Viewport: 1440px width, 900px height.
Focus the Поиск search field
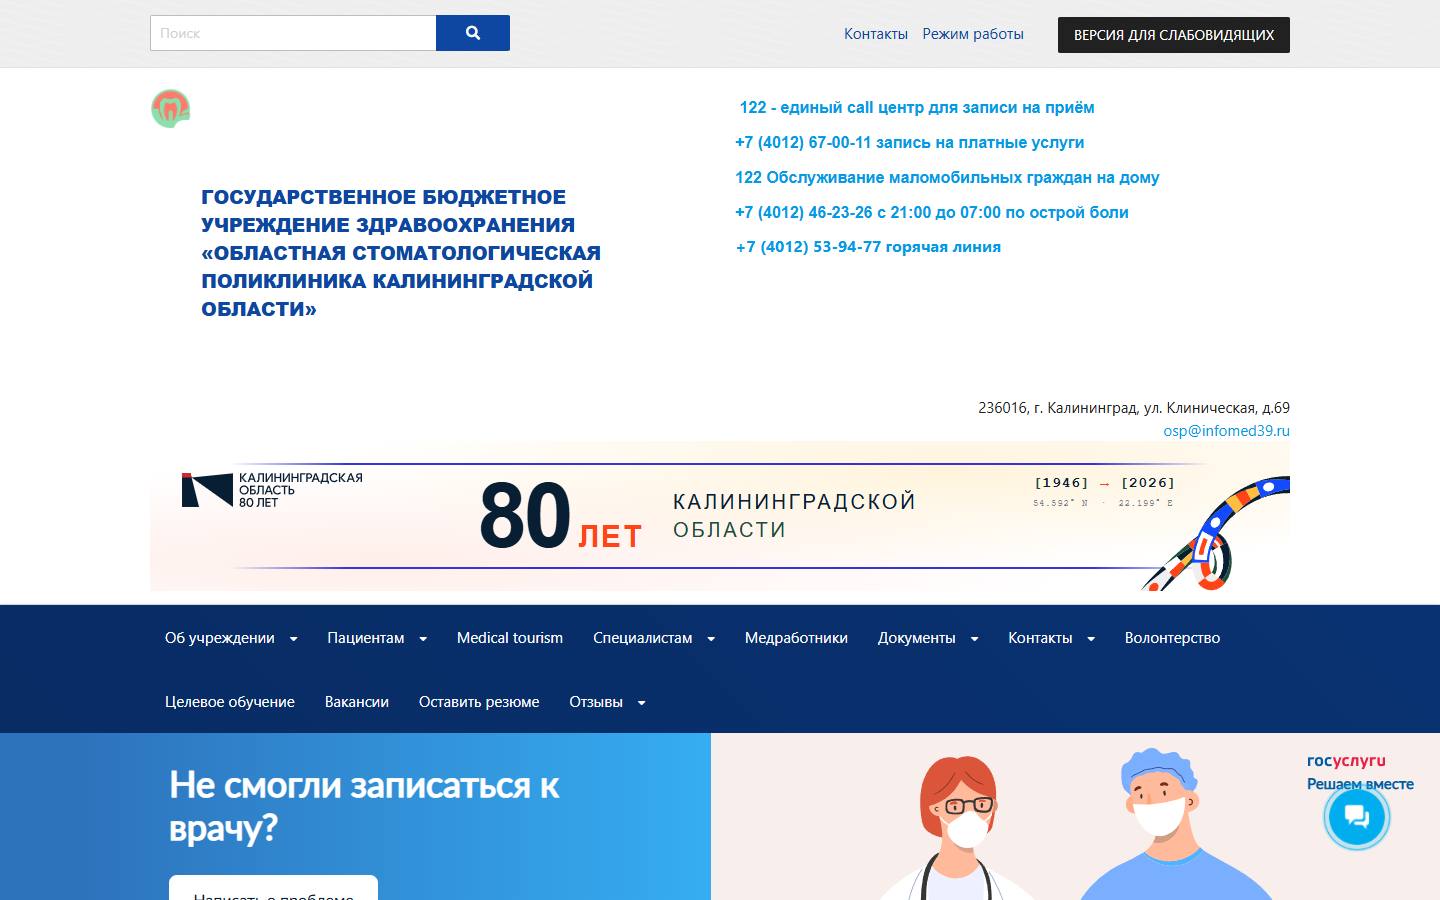tap(293, 33)
